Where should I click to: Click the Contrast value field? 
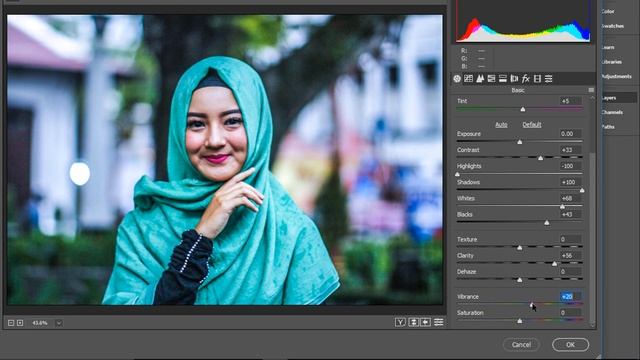click(x=571, y=150)
